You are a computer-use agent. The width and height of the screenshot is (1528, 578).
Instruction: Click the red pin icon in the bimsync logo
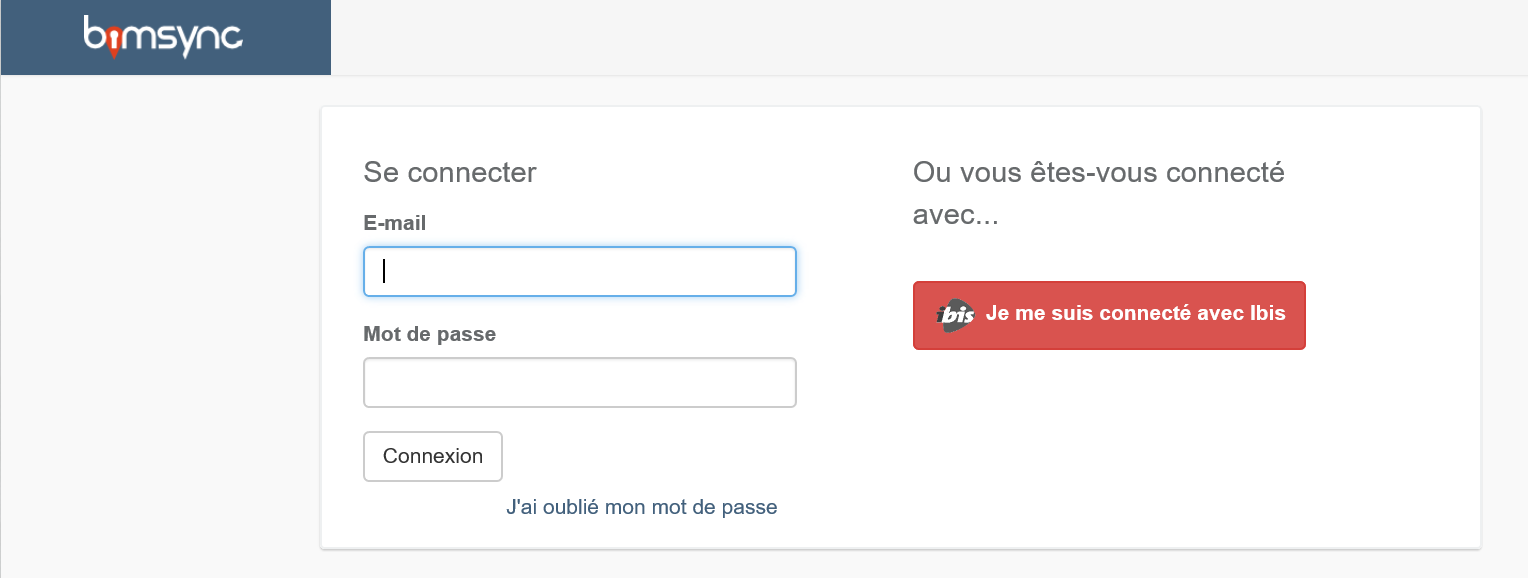(114, 42)
